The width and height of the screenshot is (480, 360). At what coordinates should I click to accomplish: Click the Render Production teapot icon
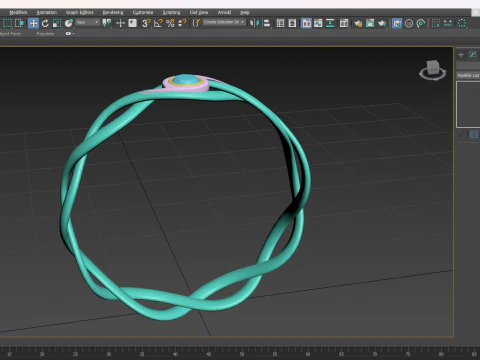[x=382, y=23]
